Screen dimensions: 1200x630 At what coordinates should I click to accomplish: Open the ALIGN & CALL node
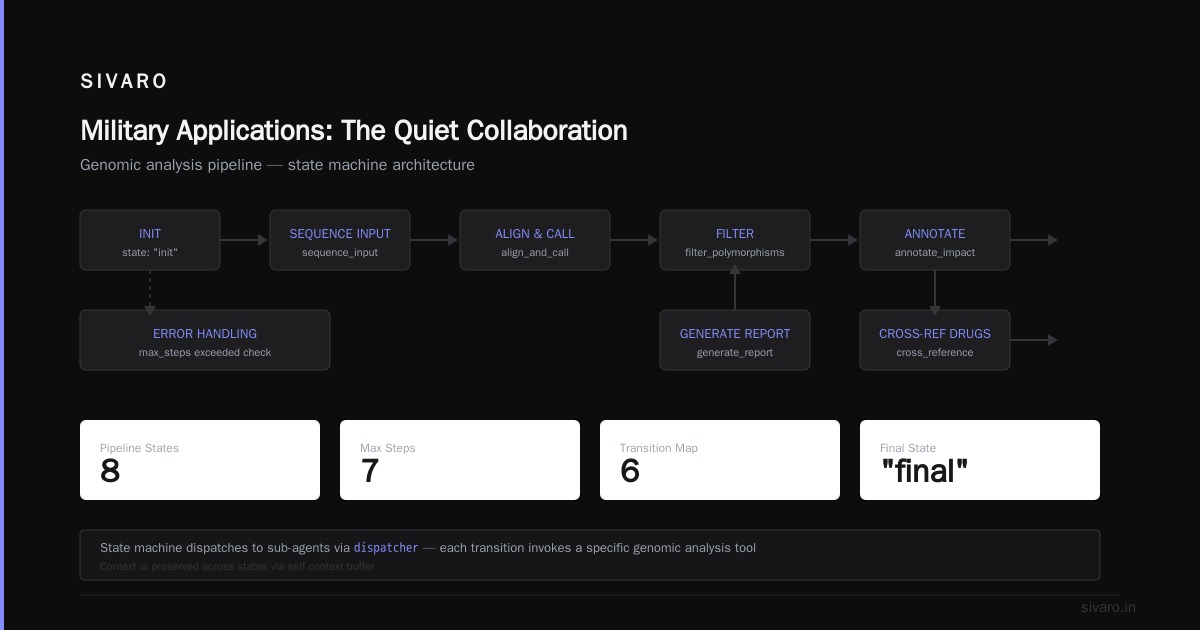point(535,240)
